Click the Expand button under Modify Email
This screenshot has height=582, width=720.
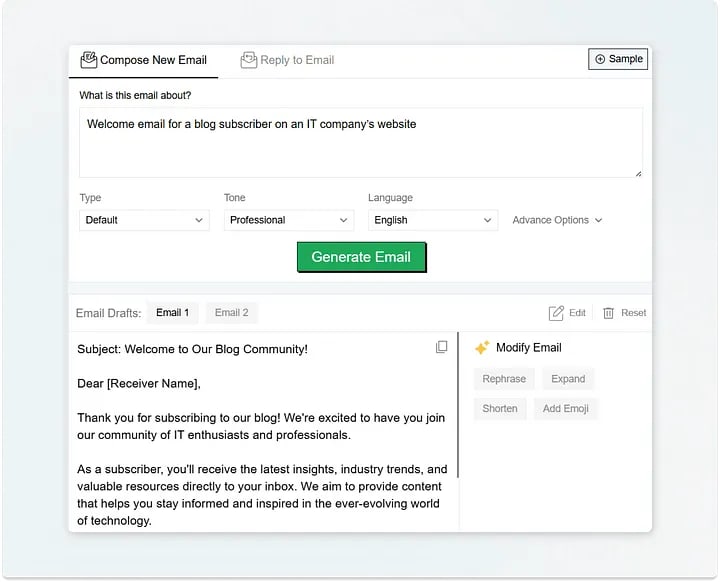click(x=568, y=379)
